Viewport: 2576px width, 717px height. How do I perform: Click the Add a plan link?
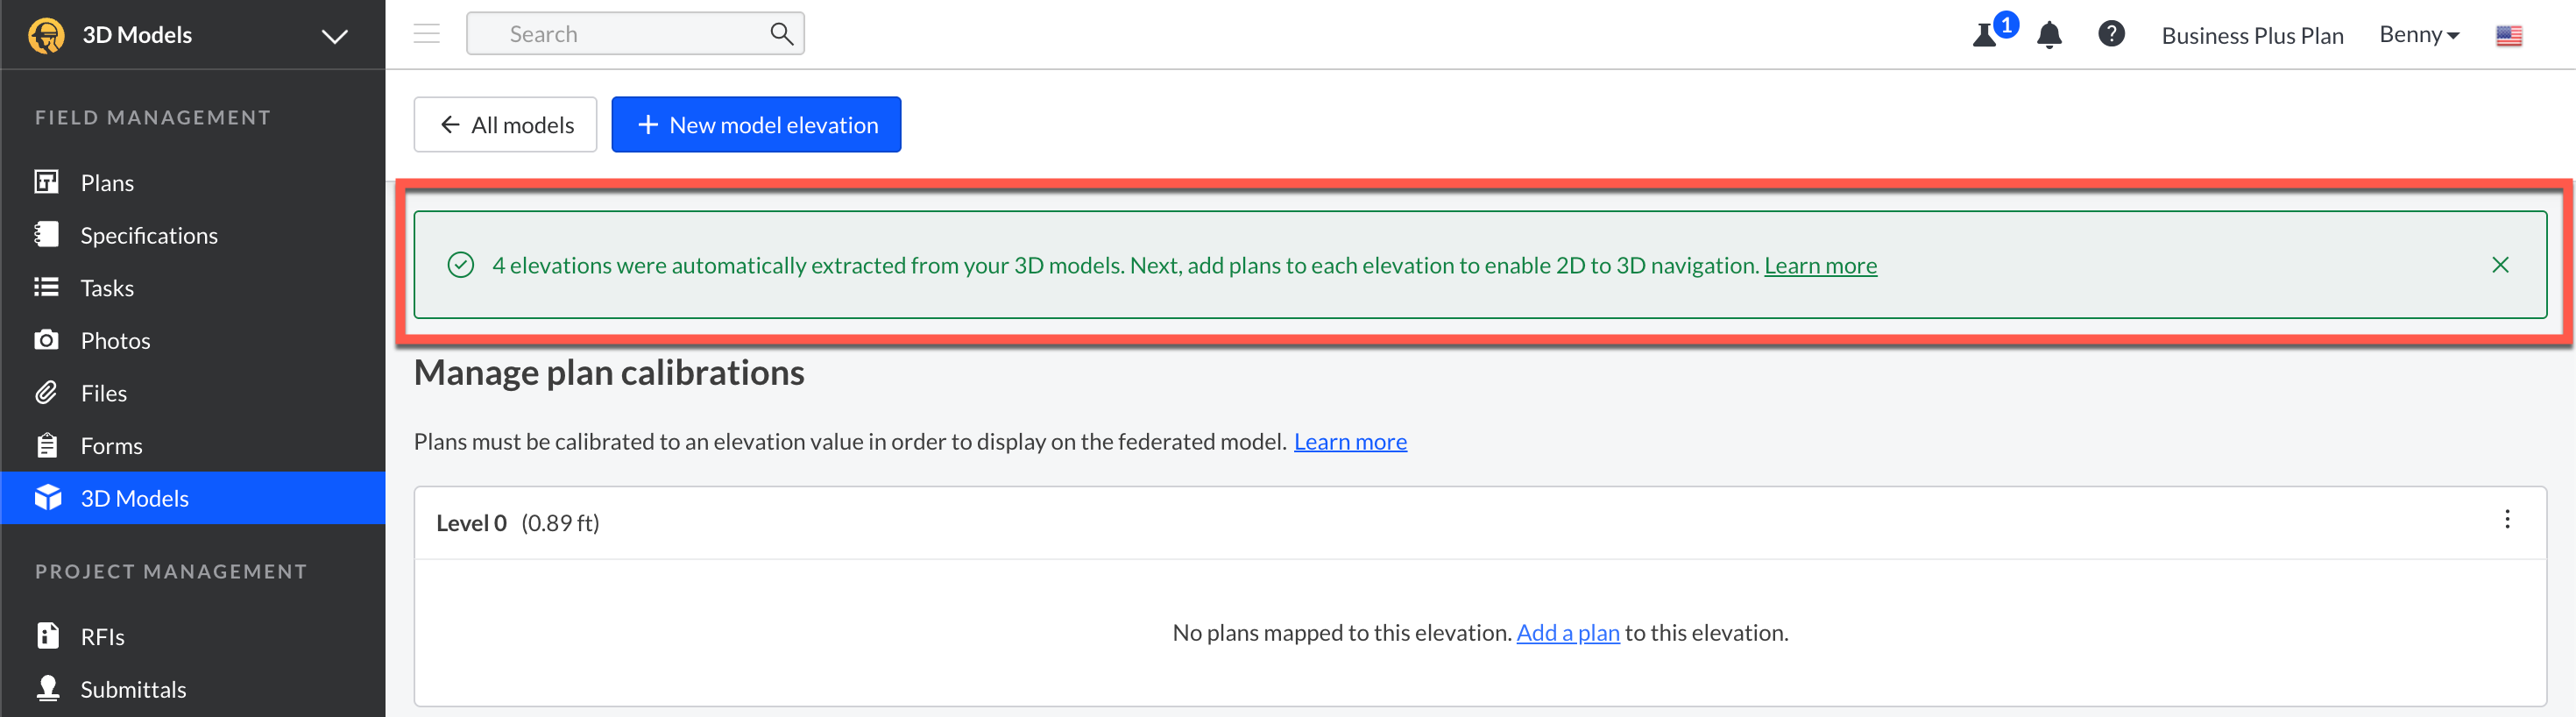point(1567,633)
